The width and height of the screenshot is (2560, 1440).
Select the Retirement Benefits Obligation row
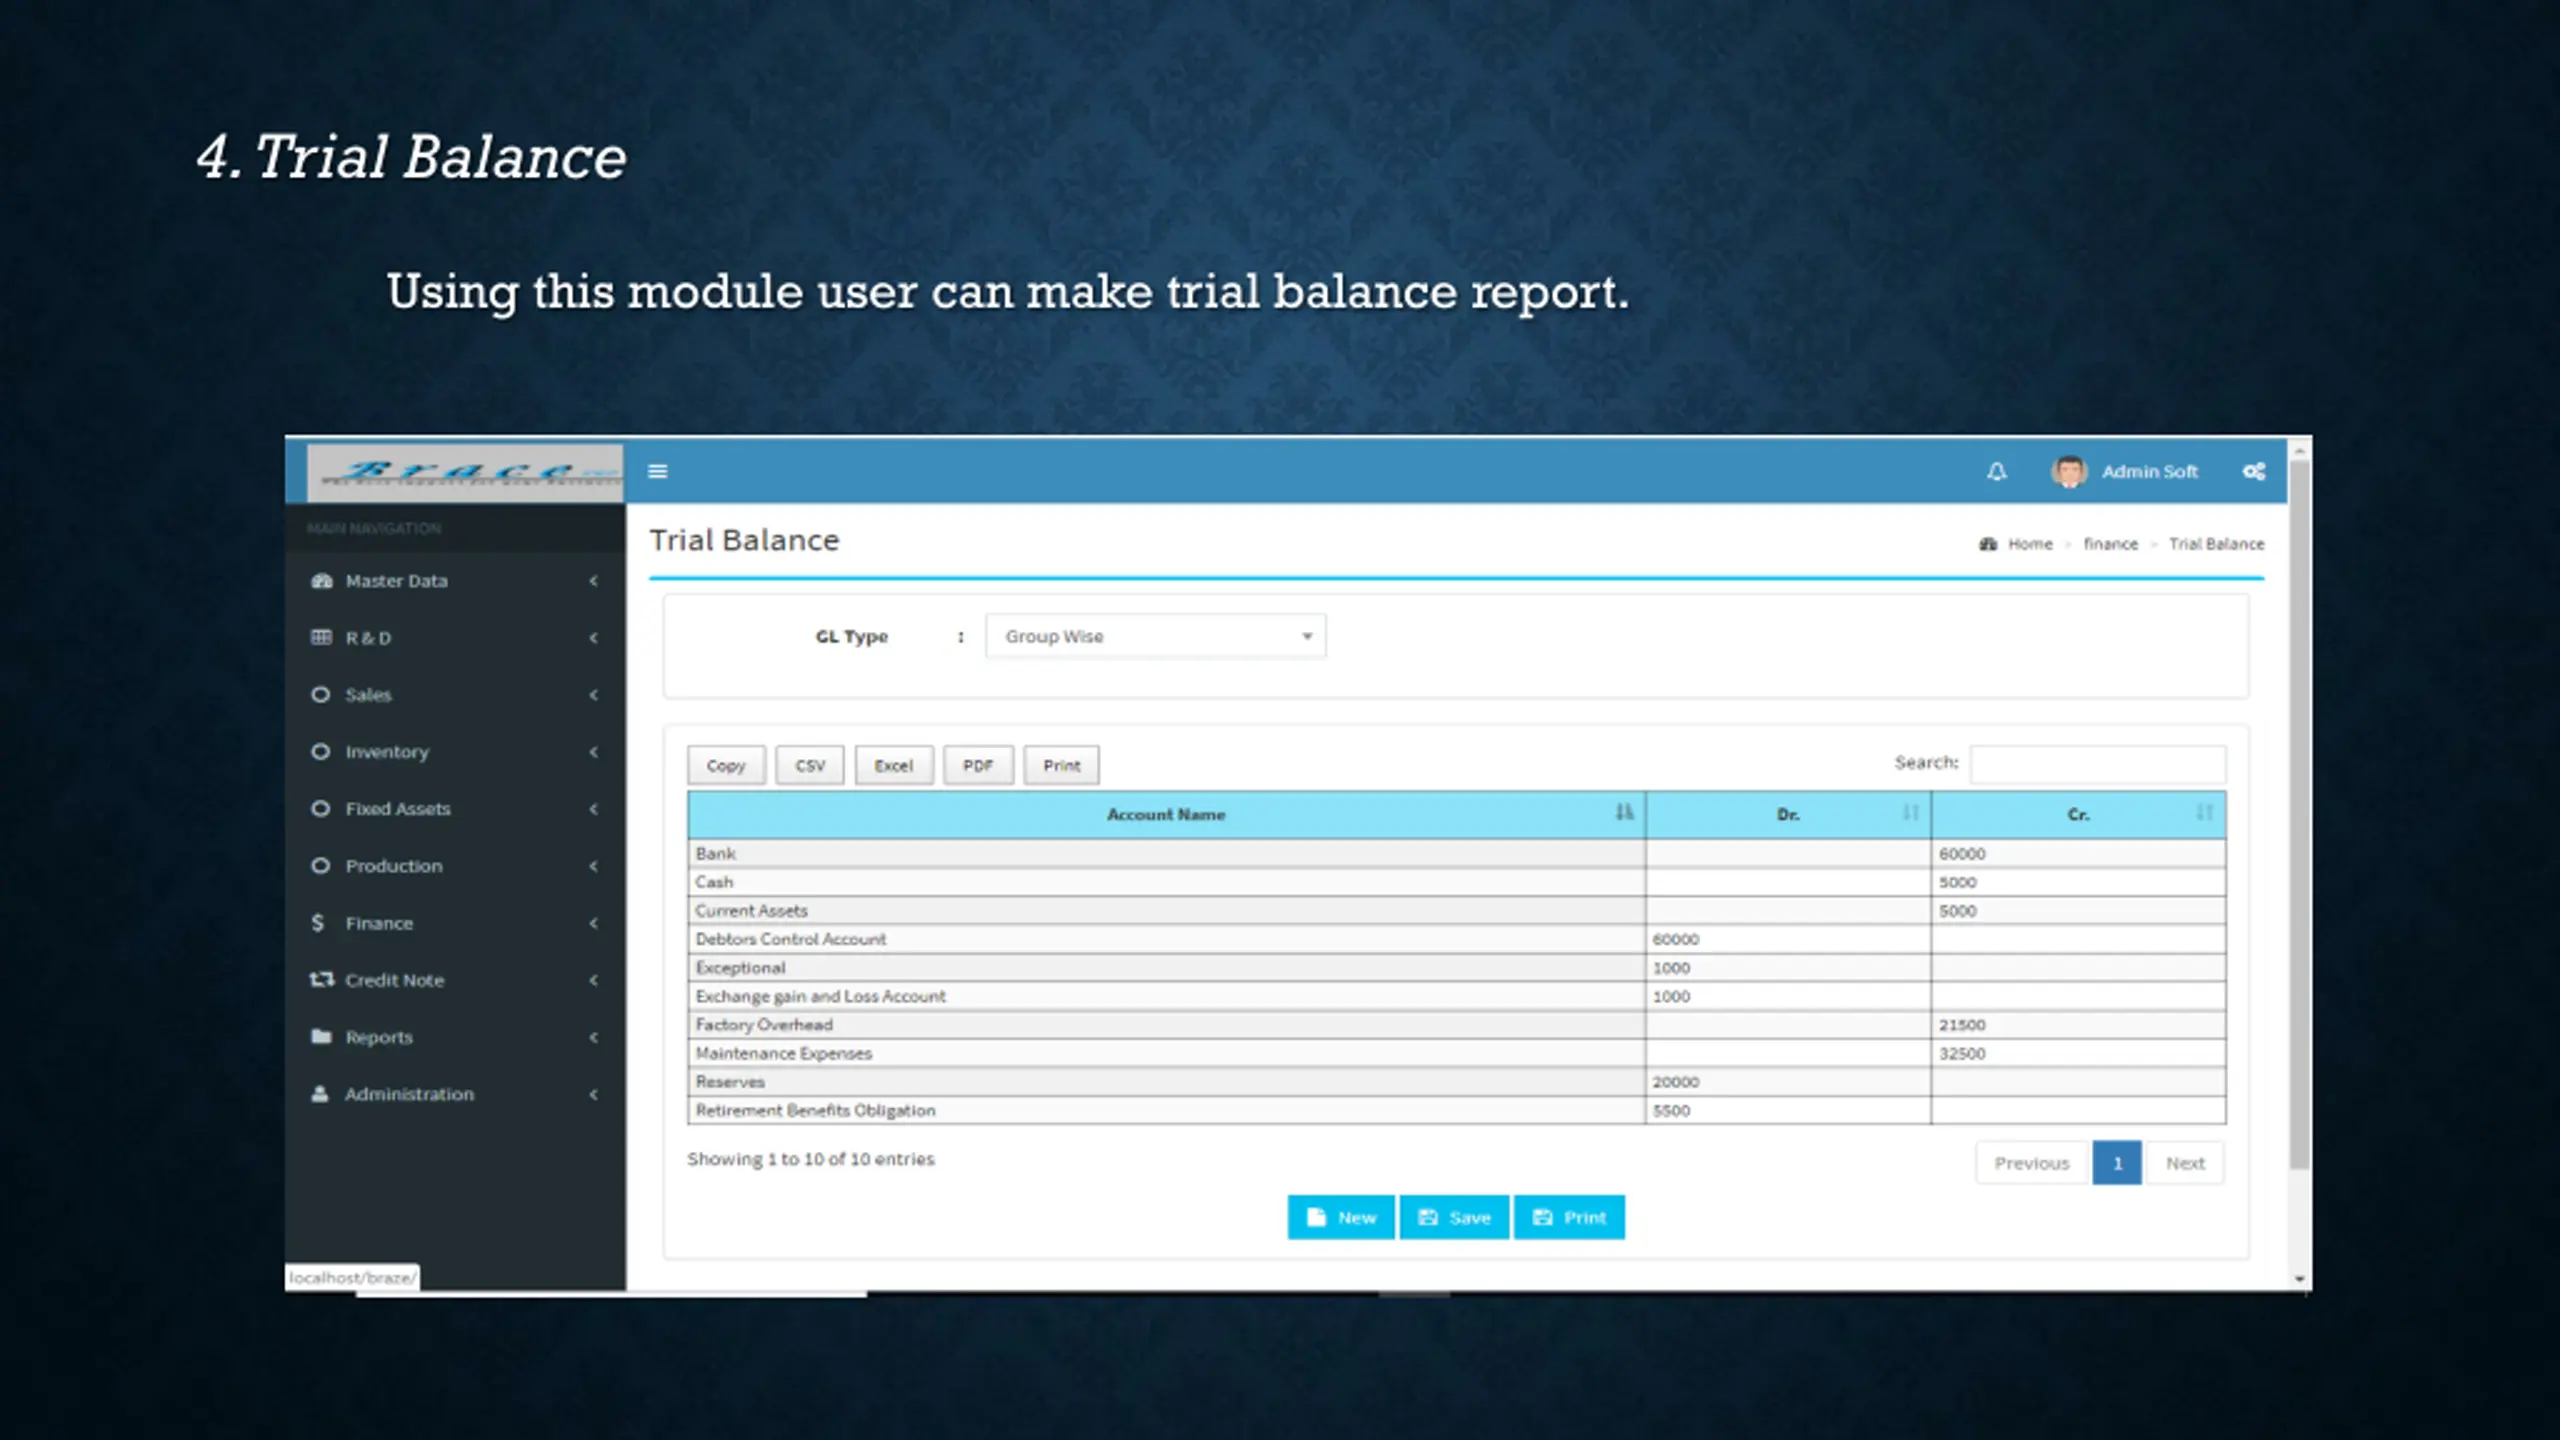pos(1456,1110)
